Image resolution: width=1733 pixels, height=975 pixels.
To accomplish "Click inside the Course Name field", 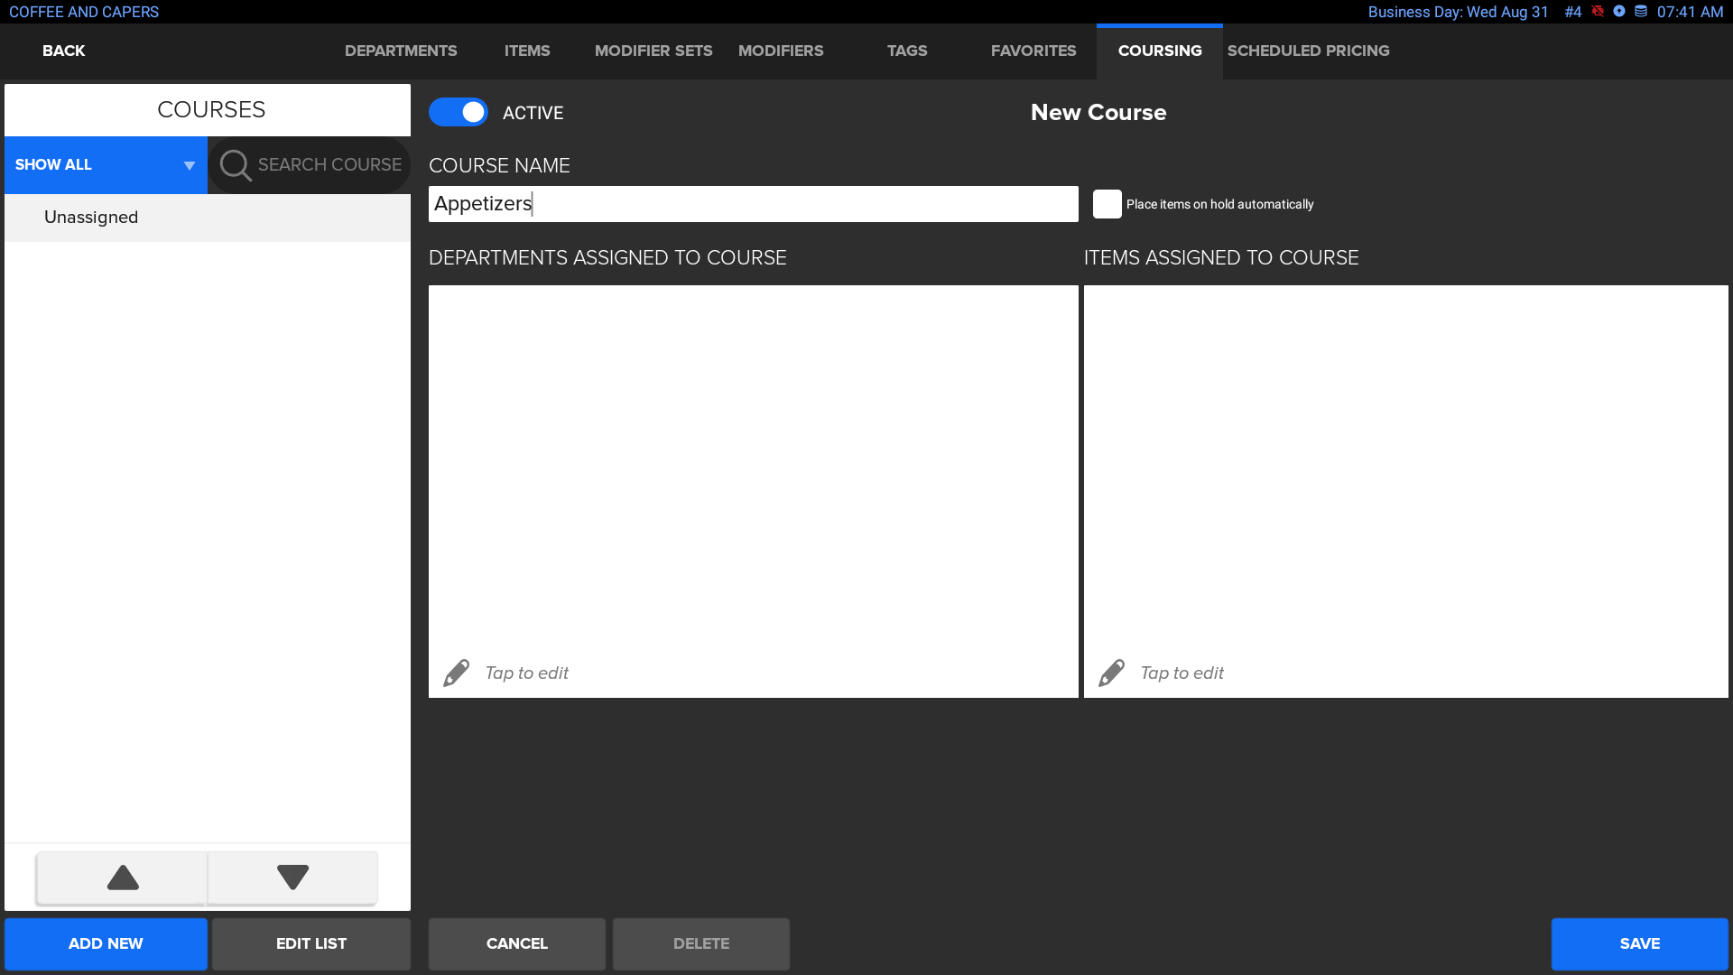I will point(752,204).
